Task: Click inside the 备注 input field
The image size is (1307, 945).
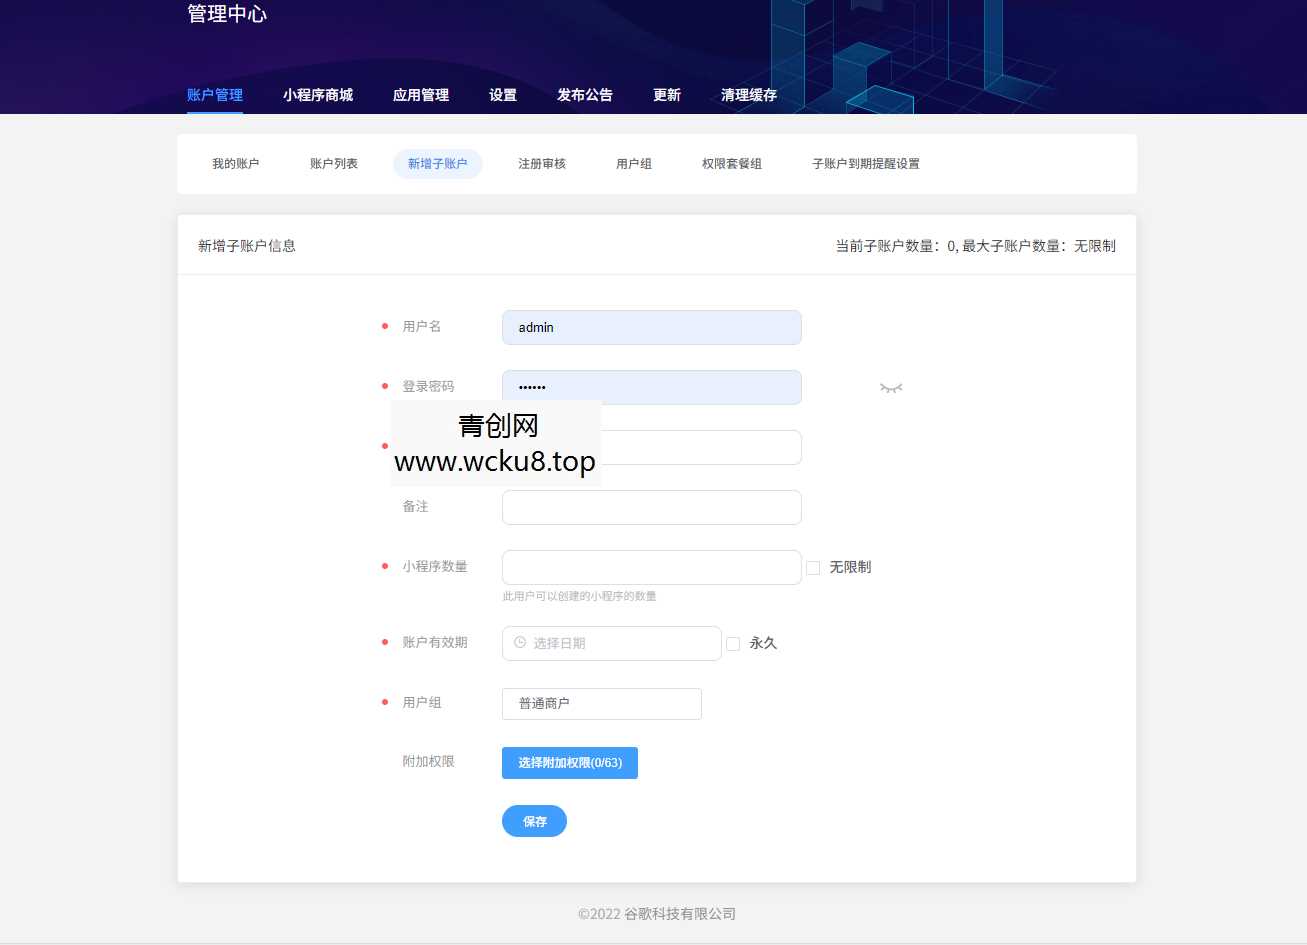Action: tap(651, 507)
